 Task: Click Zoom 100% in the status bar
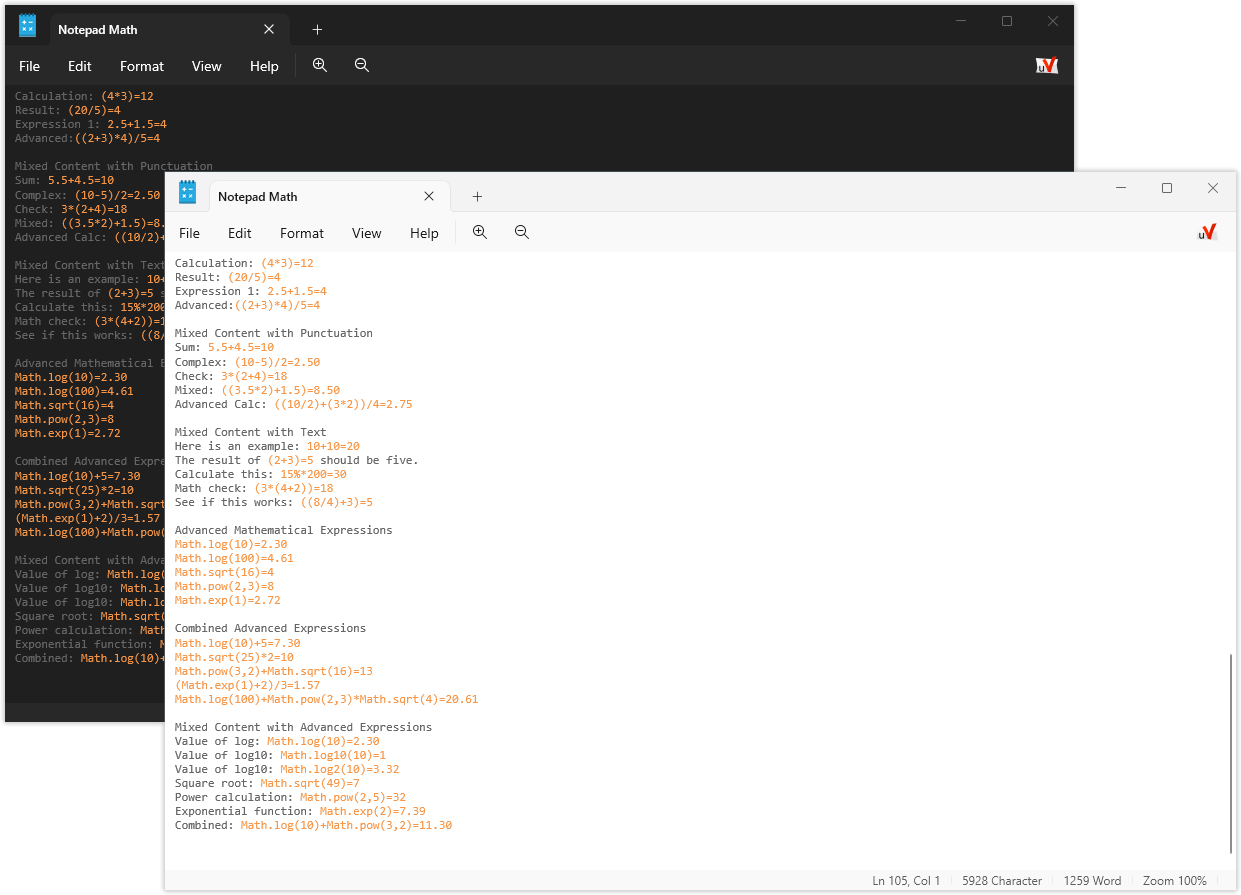point(1174,881)
